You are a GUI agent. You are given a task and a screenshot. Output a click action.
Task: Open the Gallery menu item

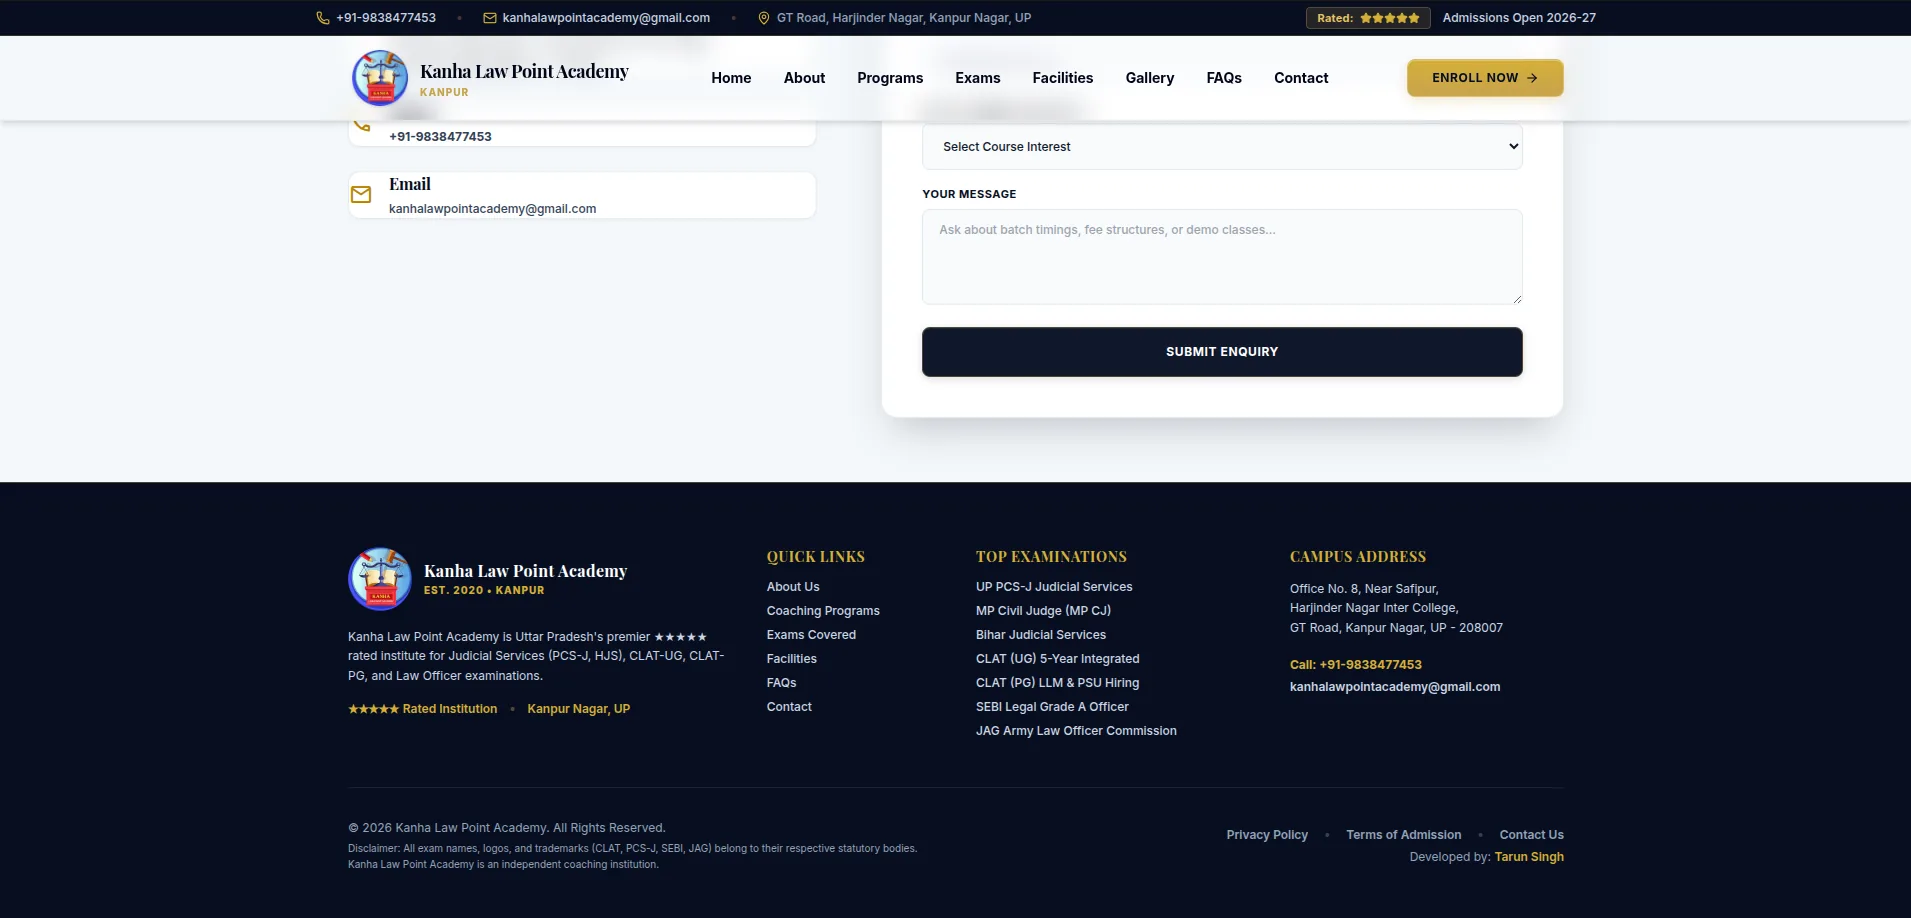pos(1150,78)
